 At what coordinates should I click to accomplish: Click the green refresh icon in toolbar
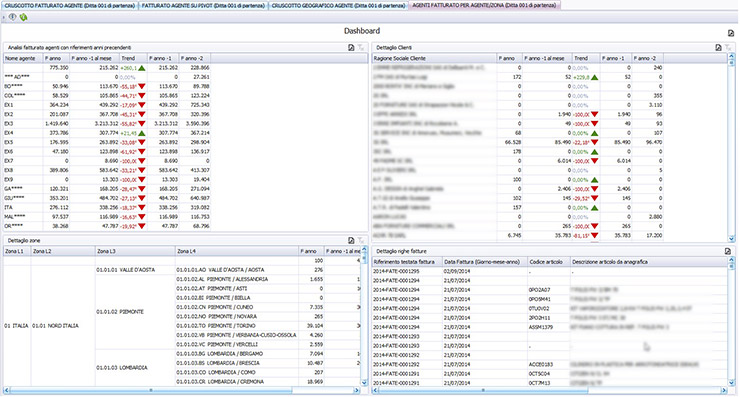click(23, 17)
